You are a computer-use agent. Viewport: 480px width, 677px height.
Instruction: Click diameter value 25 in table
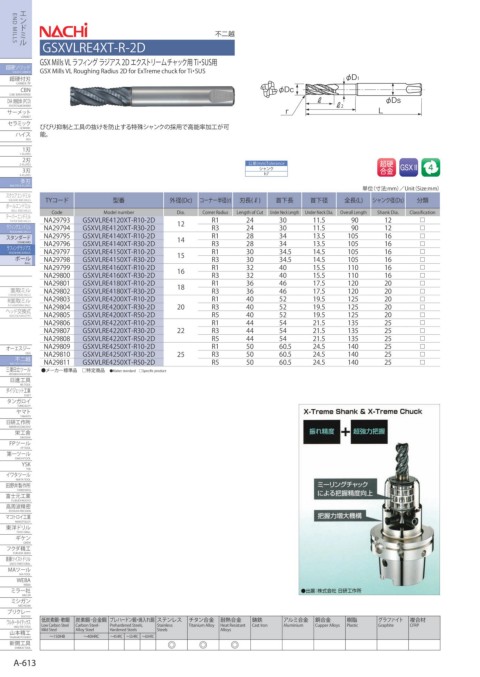click(180, 354)
